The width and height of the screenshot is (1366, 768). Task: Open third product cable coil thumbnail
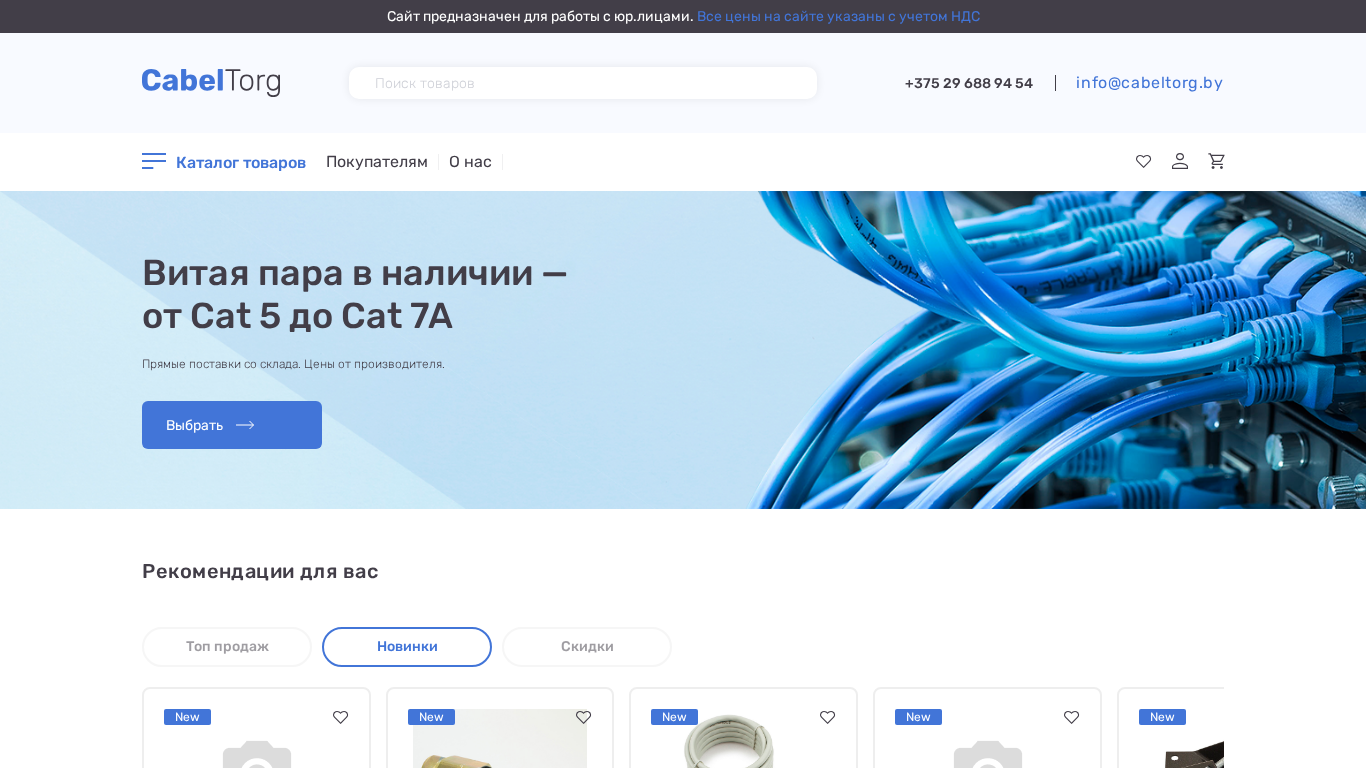[x=728, y=739]
